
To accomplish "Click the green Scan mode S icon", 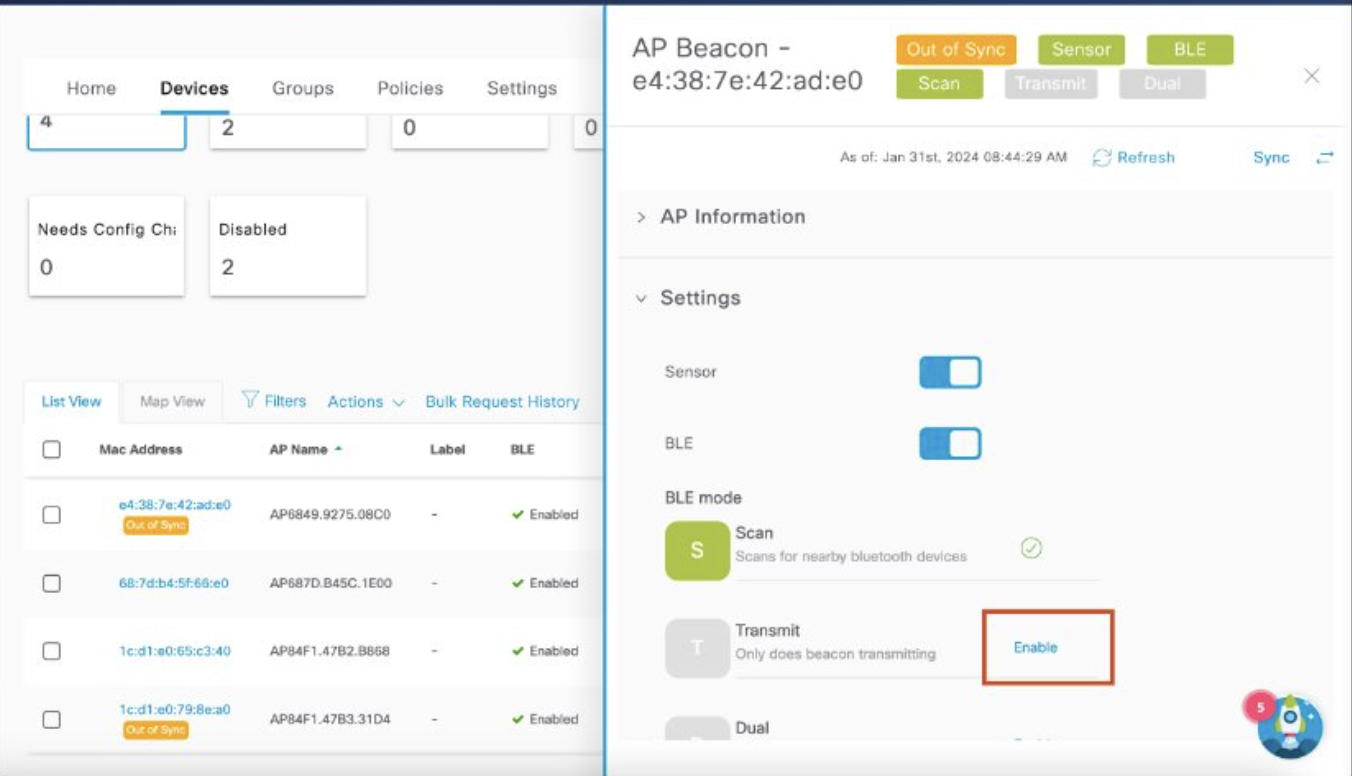I will coord(697,549).
